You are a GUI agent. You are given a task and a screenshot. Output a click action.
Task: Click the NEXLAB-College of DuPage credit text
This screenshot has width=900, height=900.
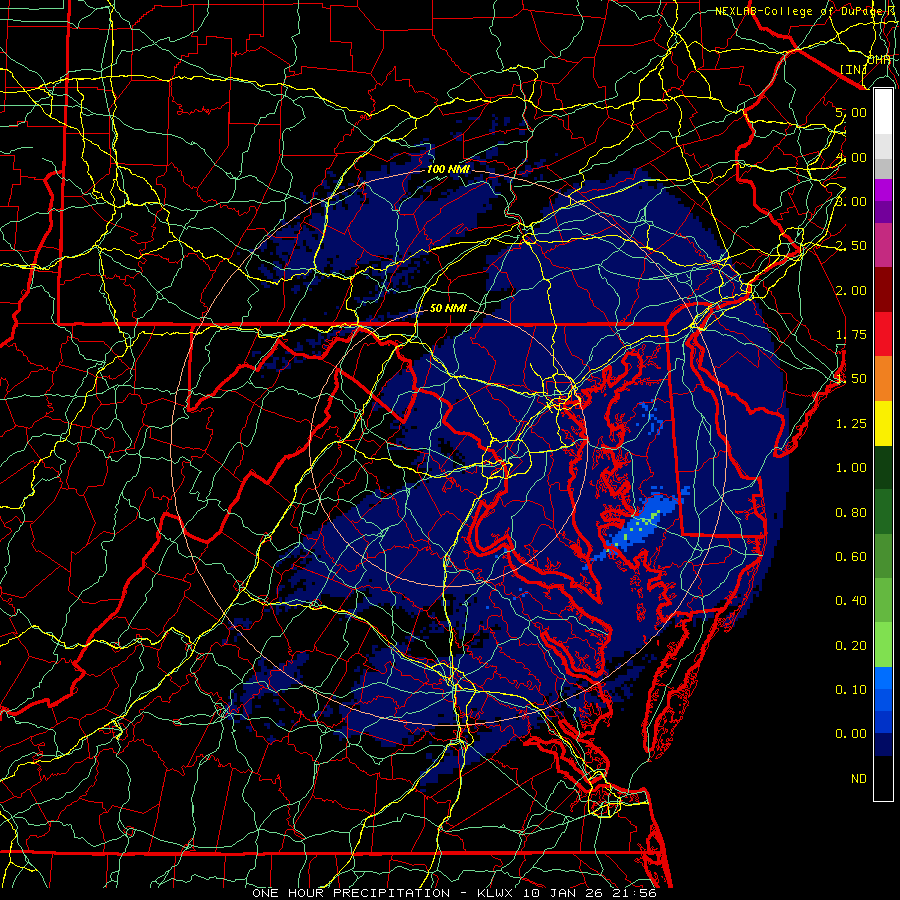pyautogui.click(x=806, y=11)
